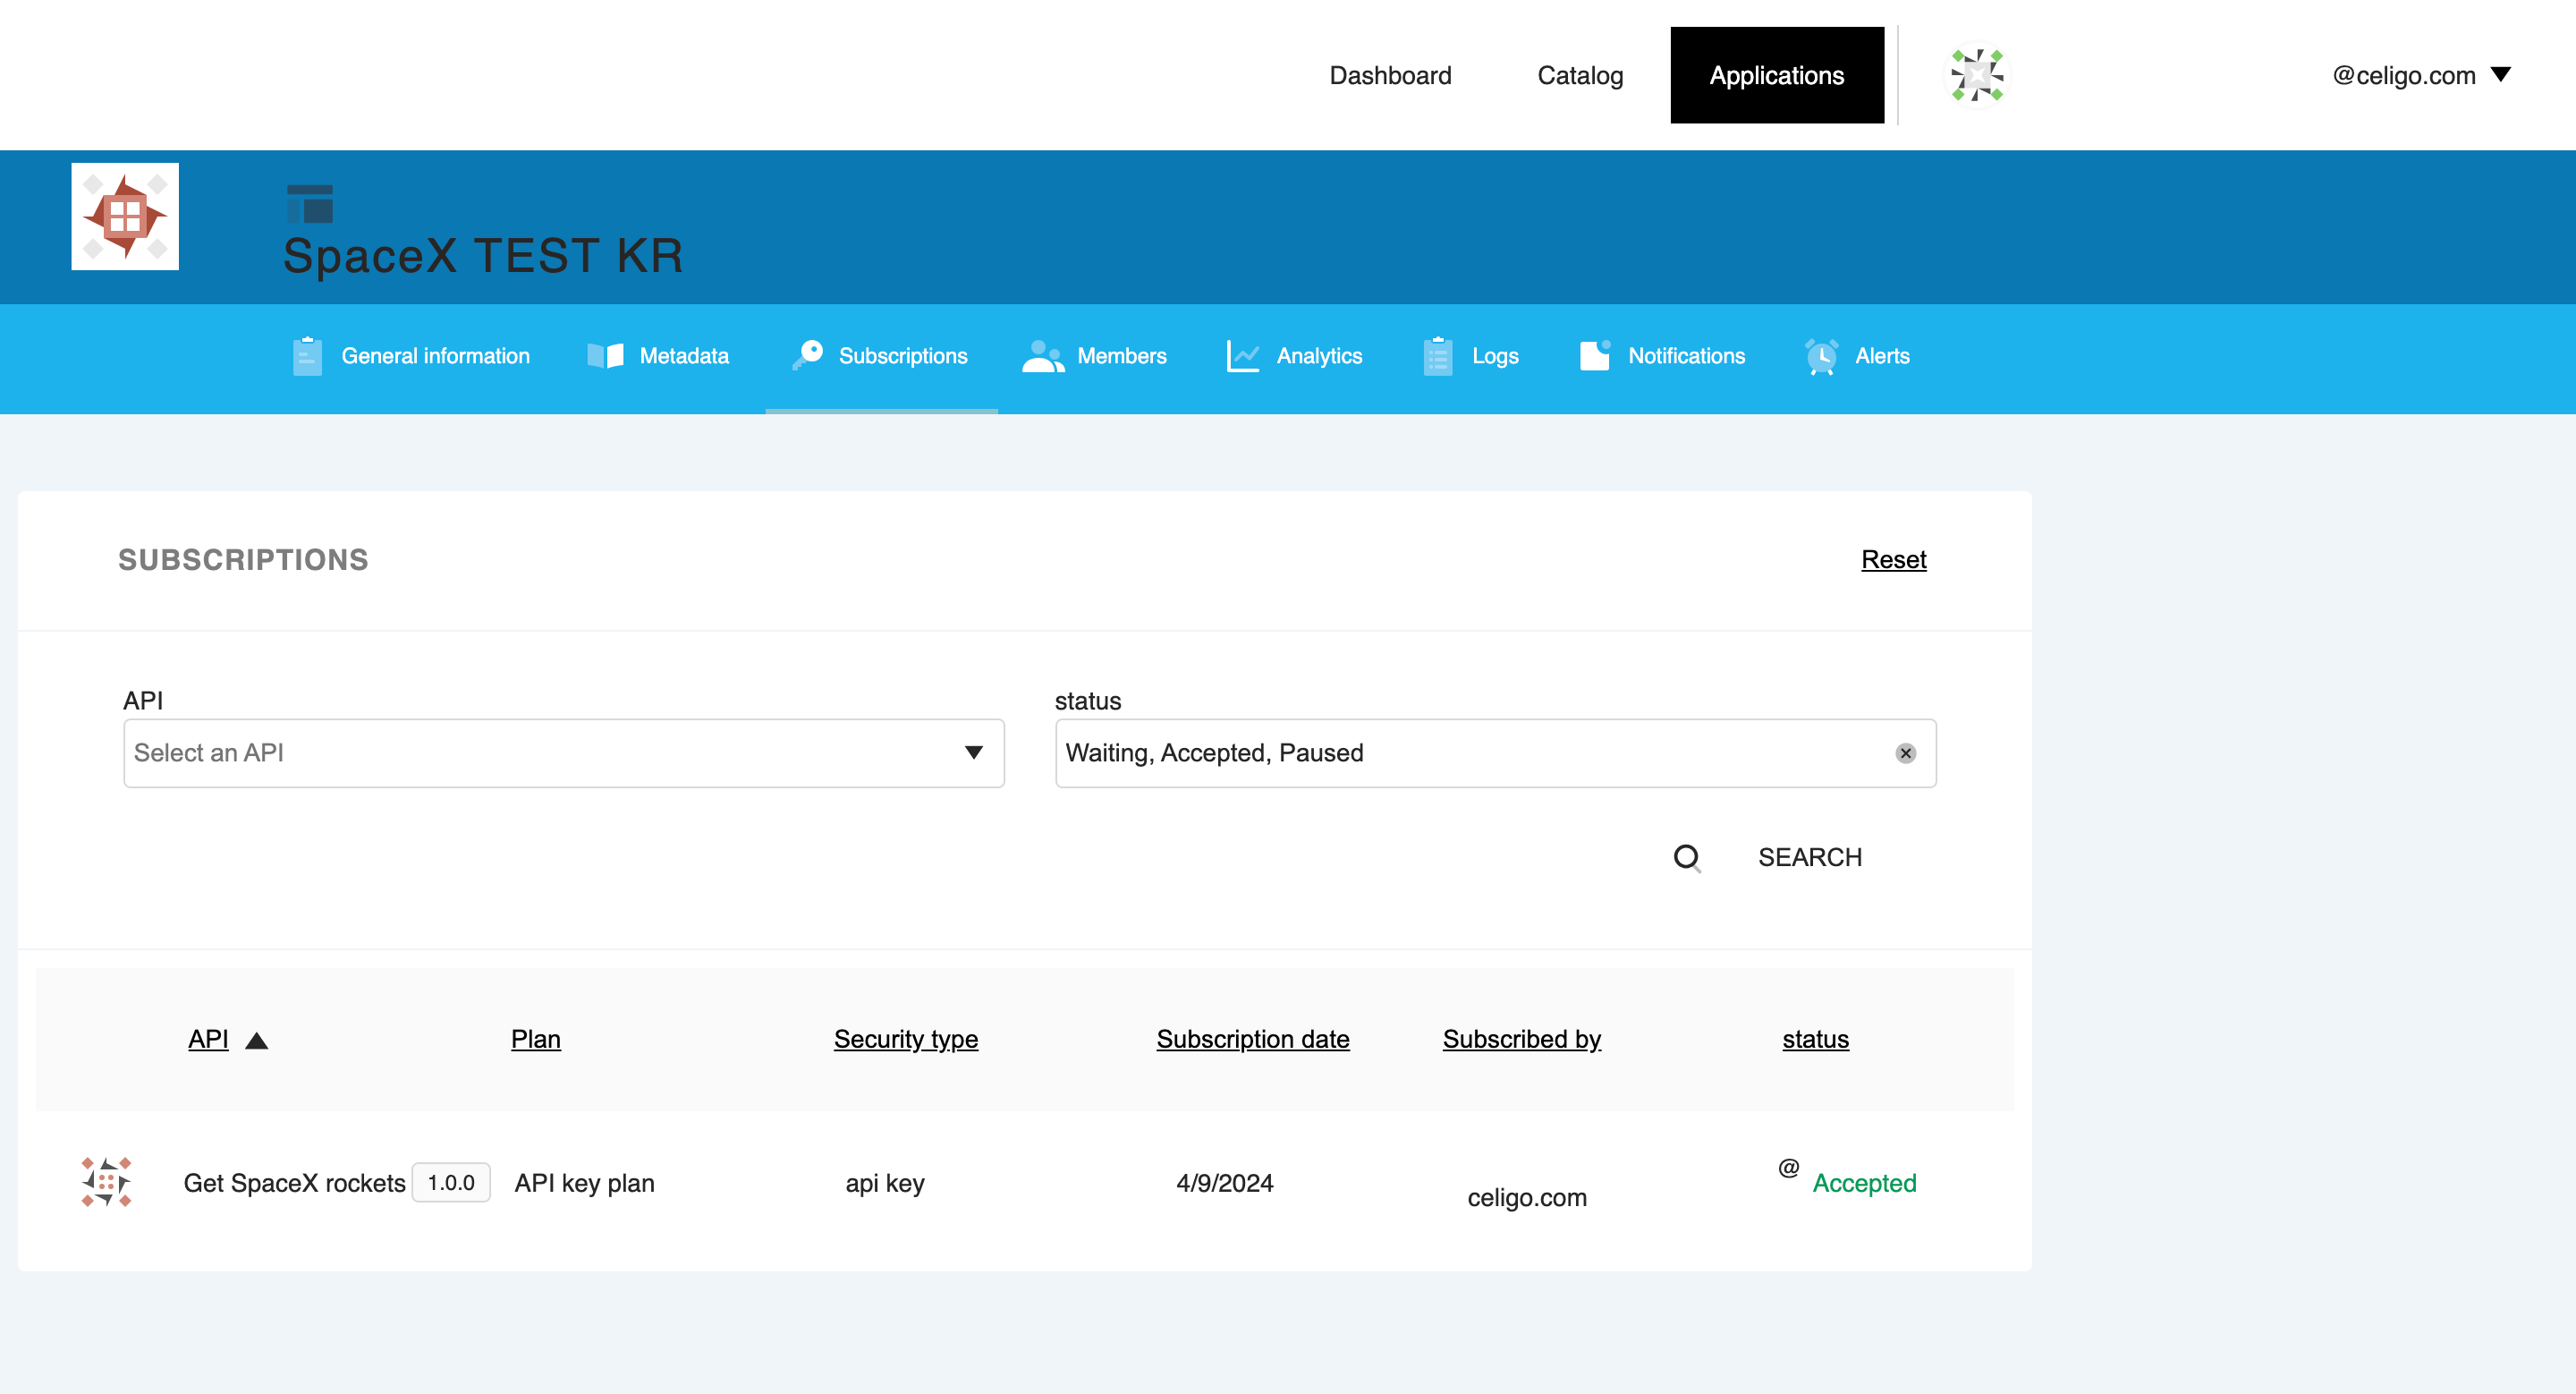2576x1394 pixels.
Task: Sort by API column header
Action: (x=208, y=1039)
